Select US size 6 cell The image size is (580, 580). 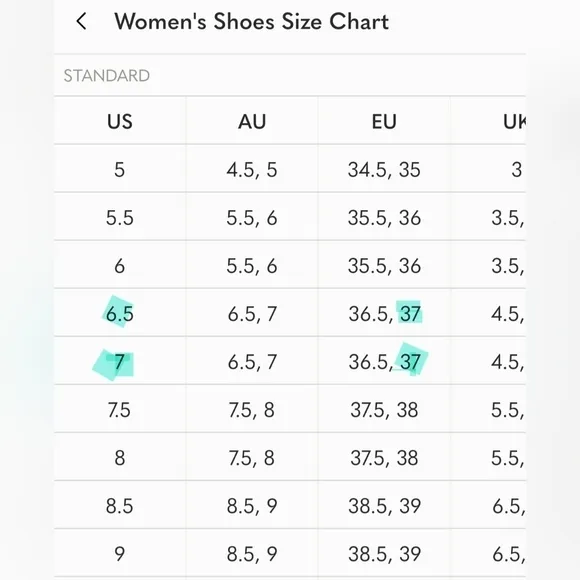(x=119, y=266)
